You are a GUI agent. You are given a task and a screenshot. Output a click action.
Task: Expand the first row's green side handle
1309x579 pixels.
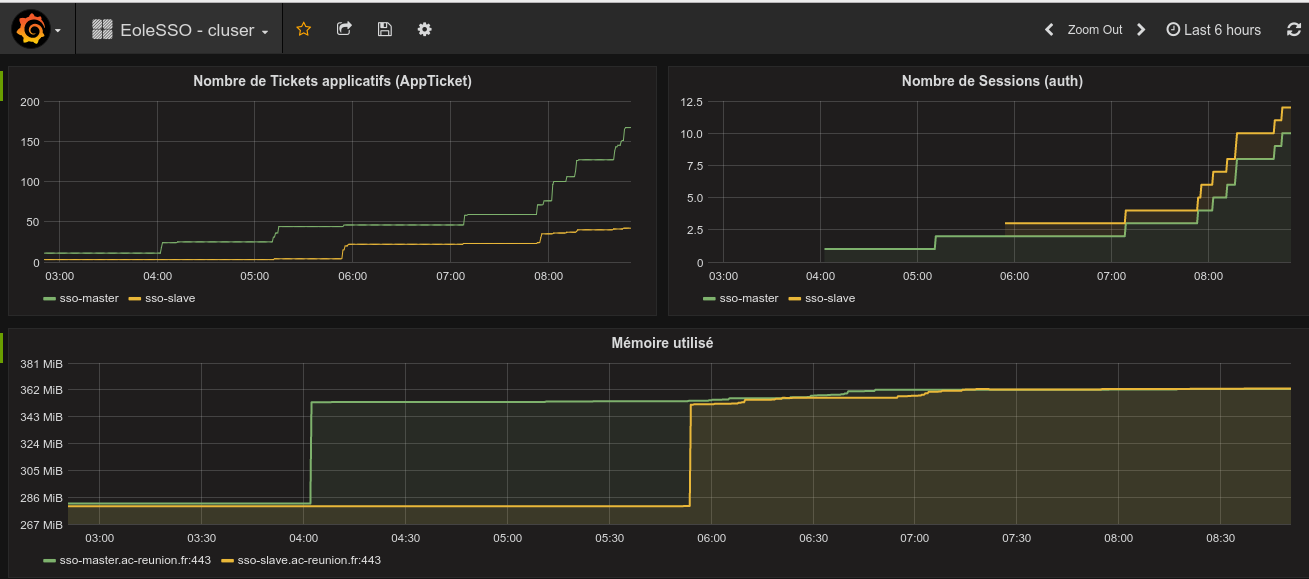3,85
